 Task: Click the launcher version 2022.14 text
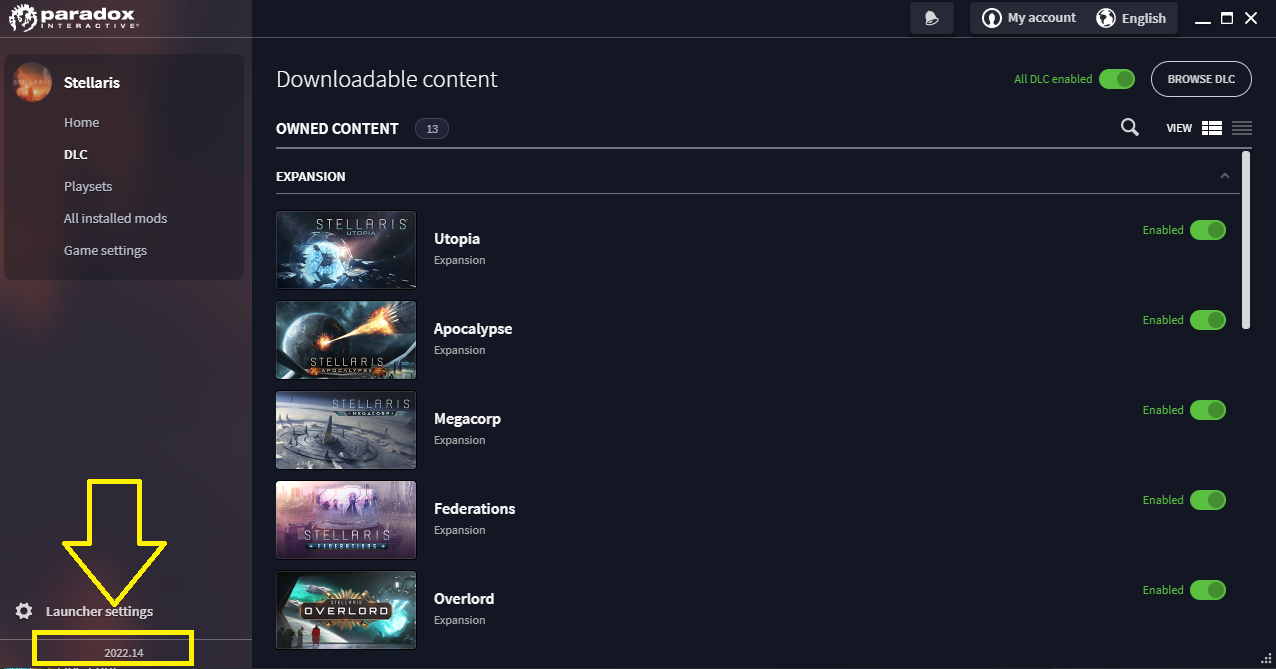pos(124,653)
